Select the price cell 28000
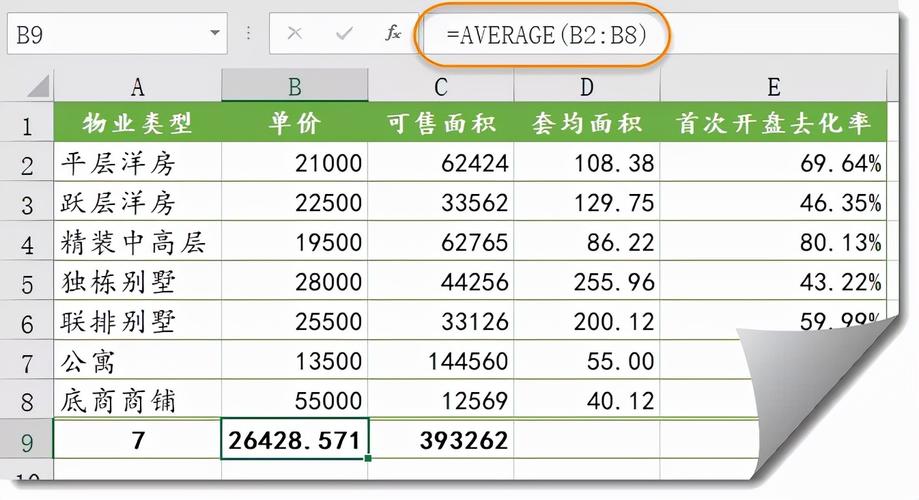 pos(295,281)
